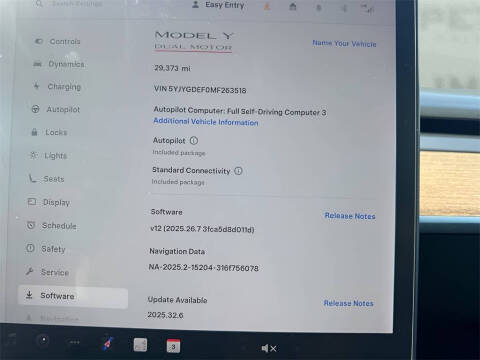Open the dashcam app in bottom bar
480x360 pixels.
pyautogui.click(x=43, y=340)
